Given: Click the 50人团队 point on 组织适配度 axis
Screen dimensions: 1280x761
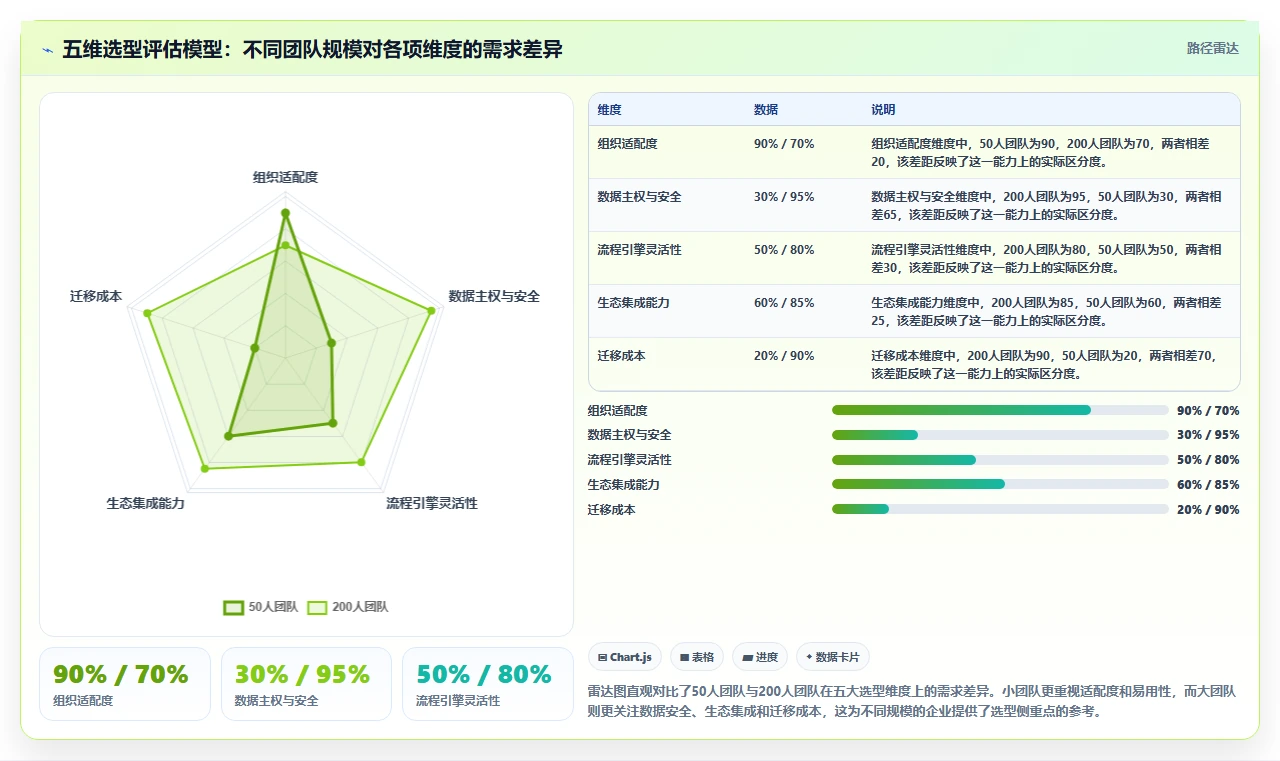Looking at the screenshot, I should [x=285, y=213].
